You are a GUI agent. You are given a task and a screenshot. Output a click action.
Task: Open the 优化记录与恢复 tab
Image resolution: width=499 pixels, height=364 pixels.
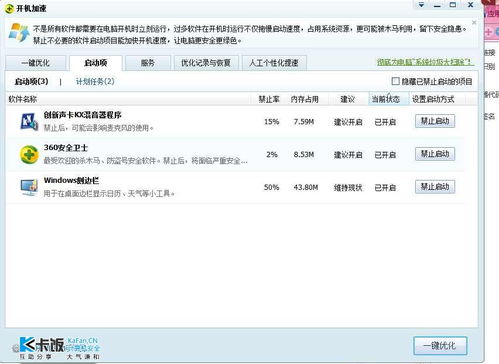coord(206,63)
